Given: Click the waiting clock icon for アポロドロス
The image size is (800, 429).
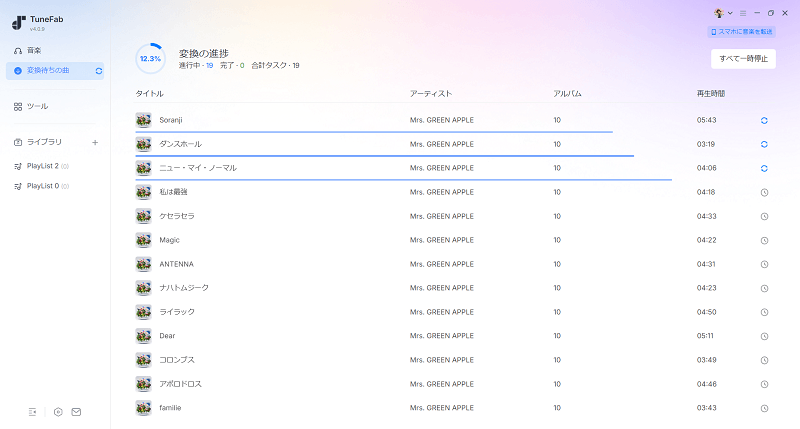Looking at the screenshot, I should tap(764, 384).
